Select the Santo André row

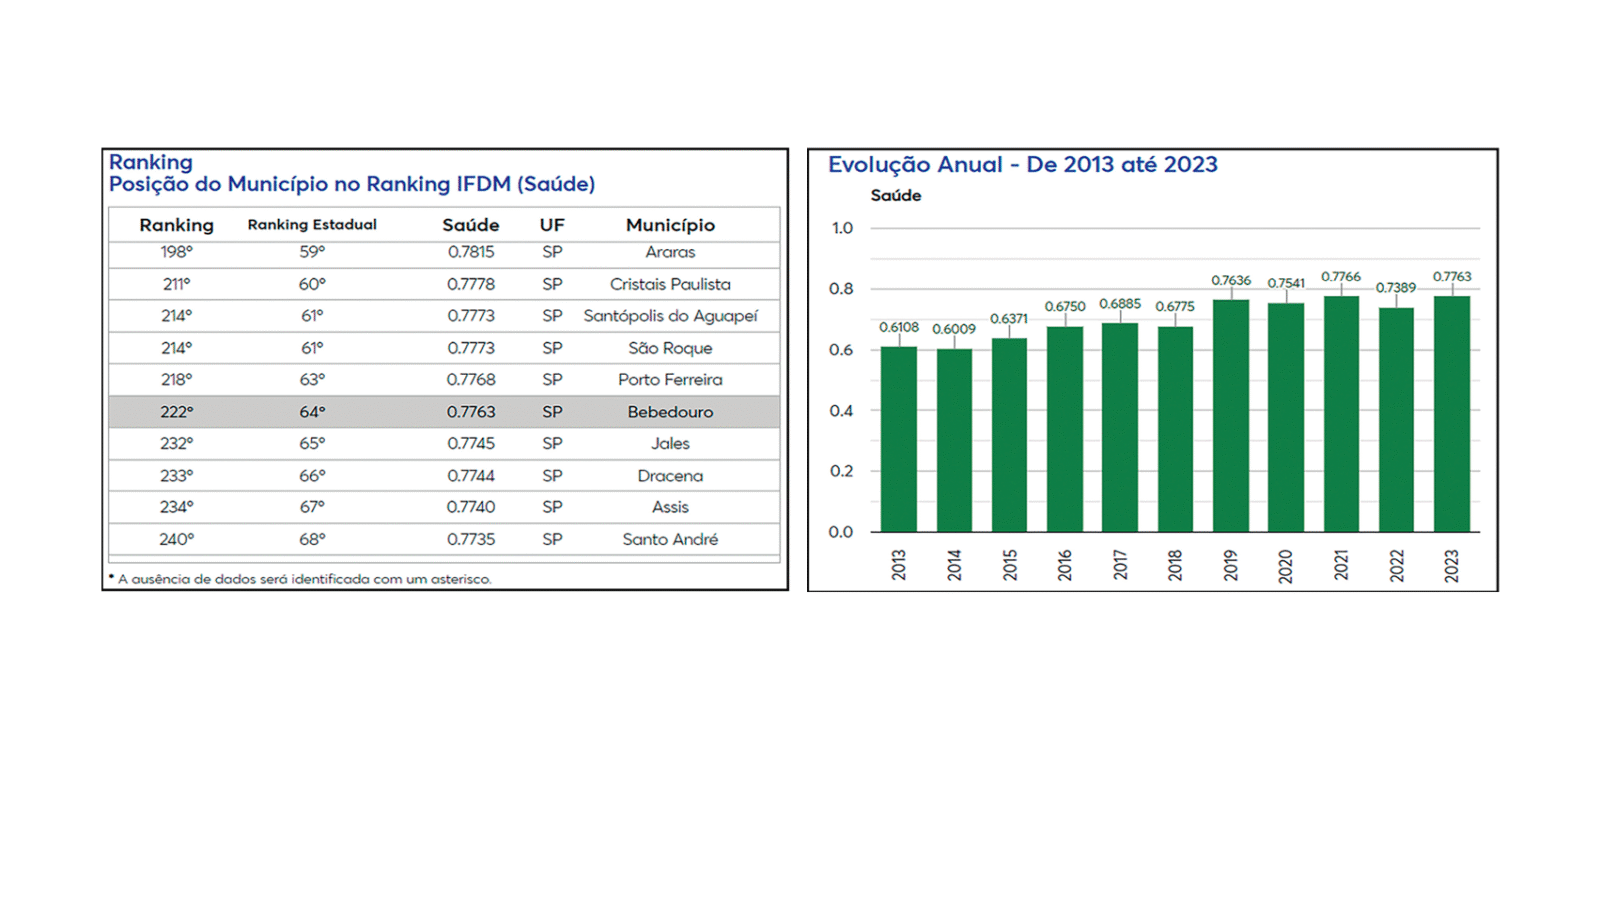click(x=444, y=539)
